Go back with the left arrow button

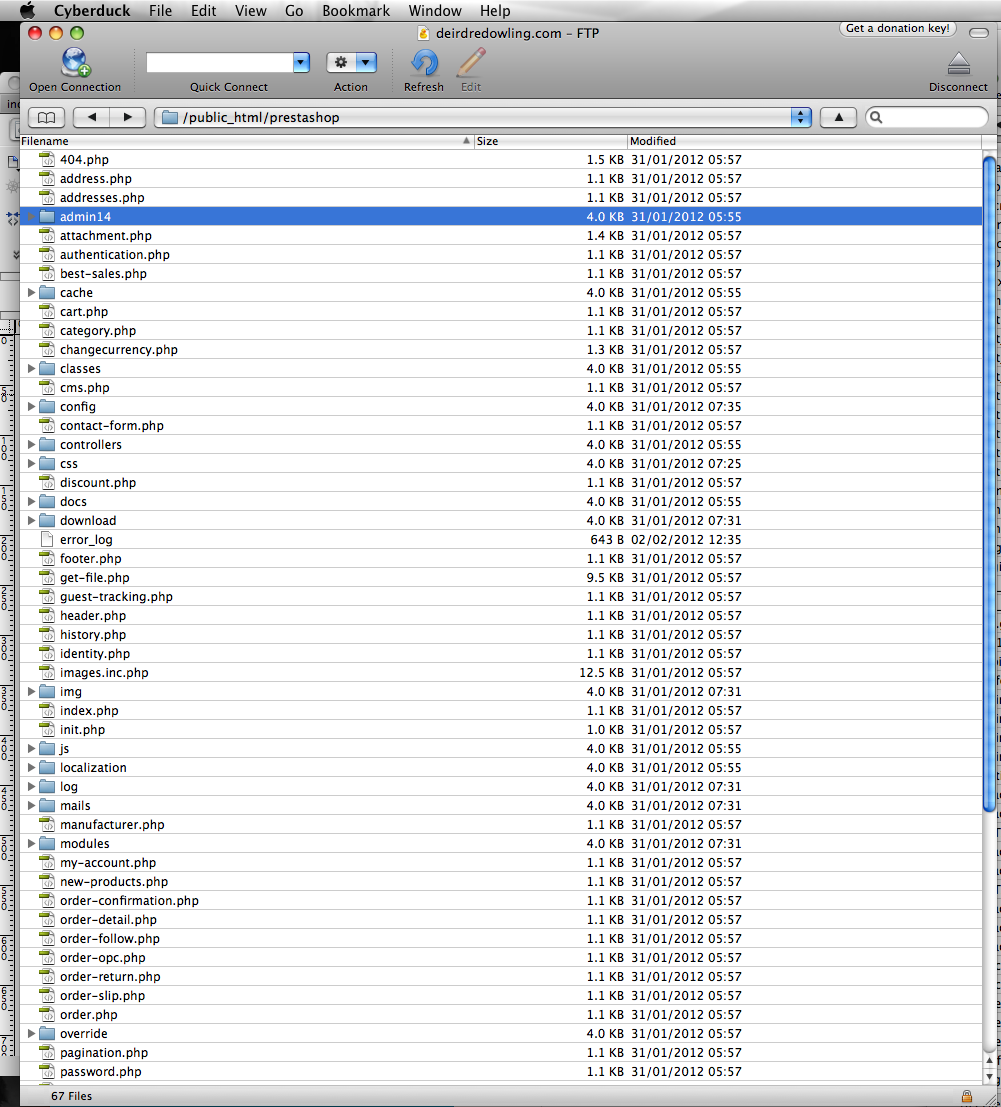coord(92,117)
